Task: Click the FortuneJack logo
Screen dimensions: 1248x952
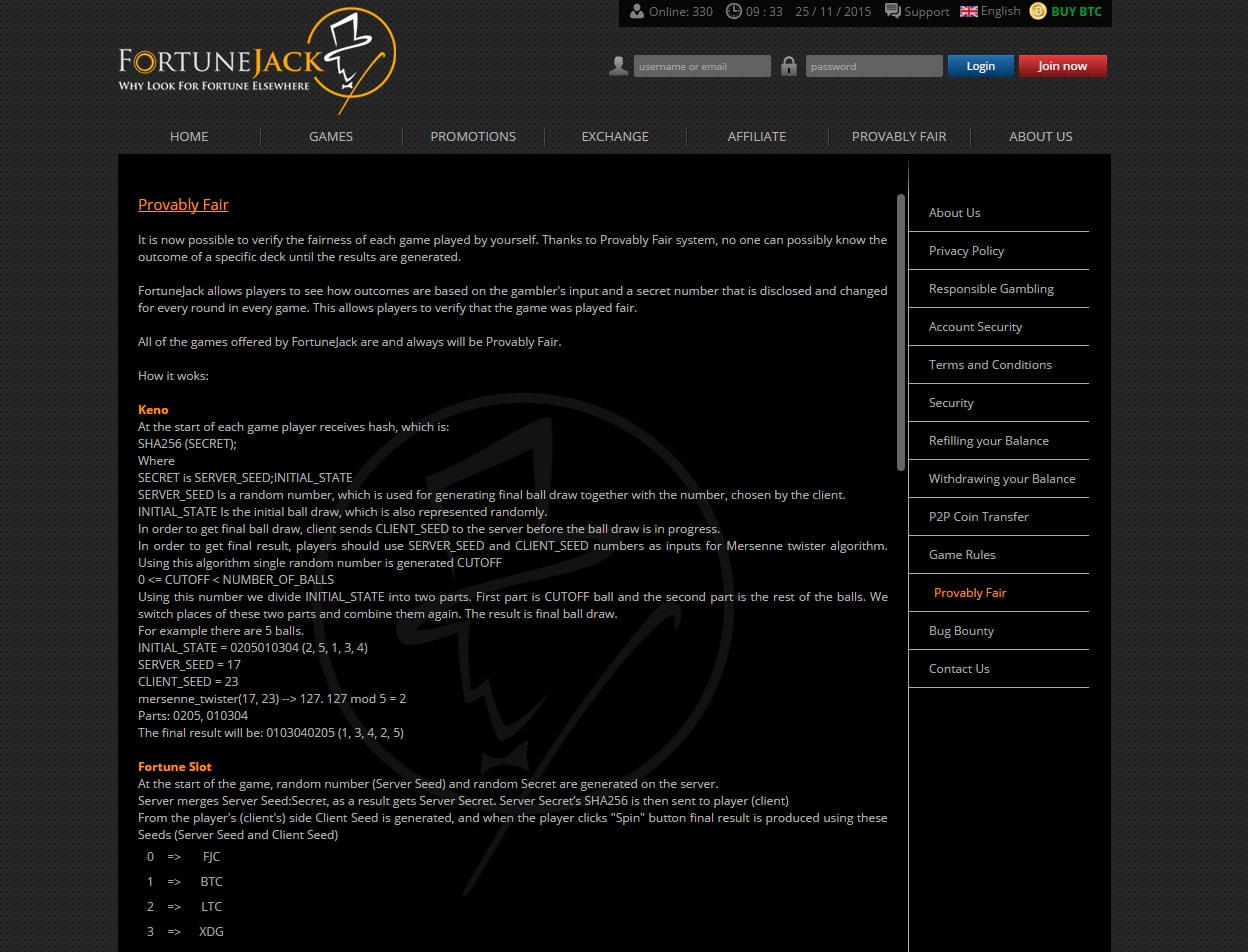Action: 257,62
